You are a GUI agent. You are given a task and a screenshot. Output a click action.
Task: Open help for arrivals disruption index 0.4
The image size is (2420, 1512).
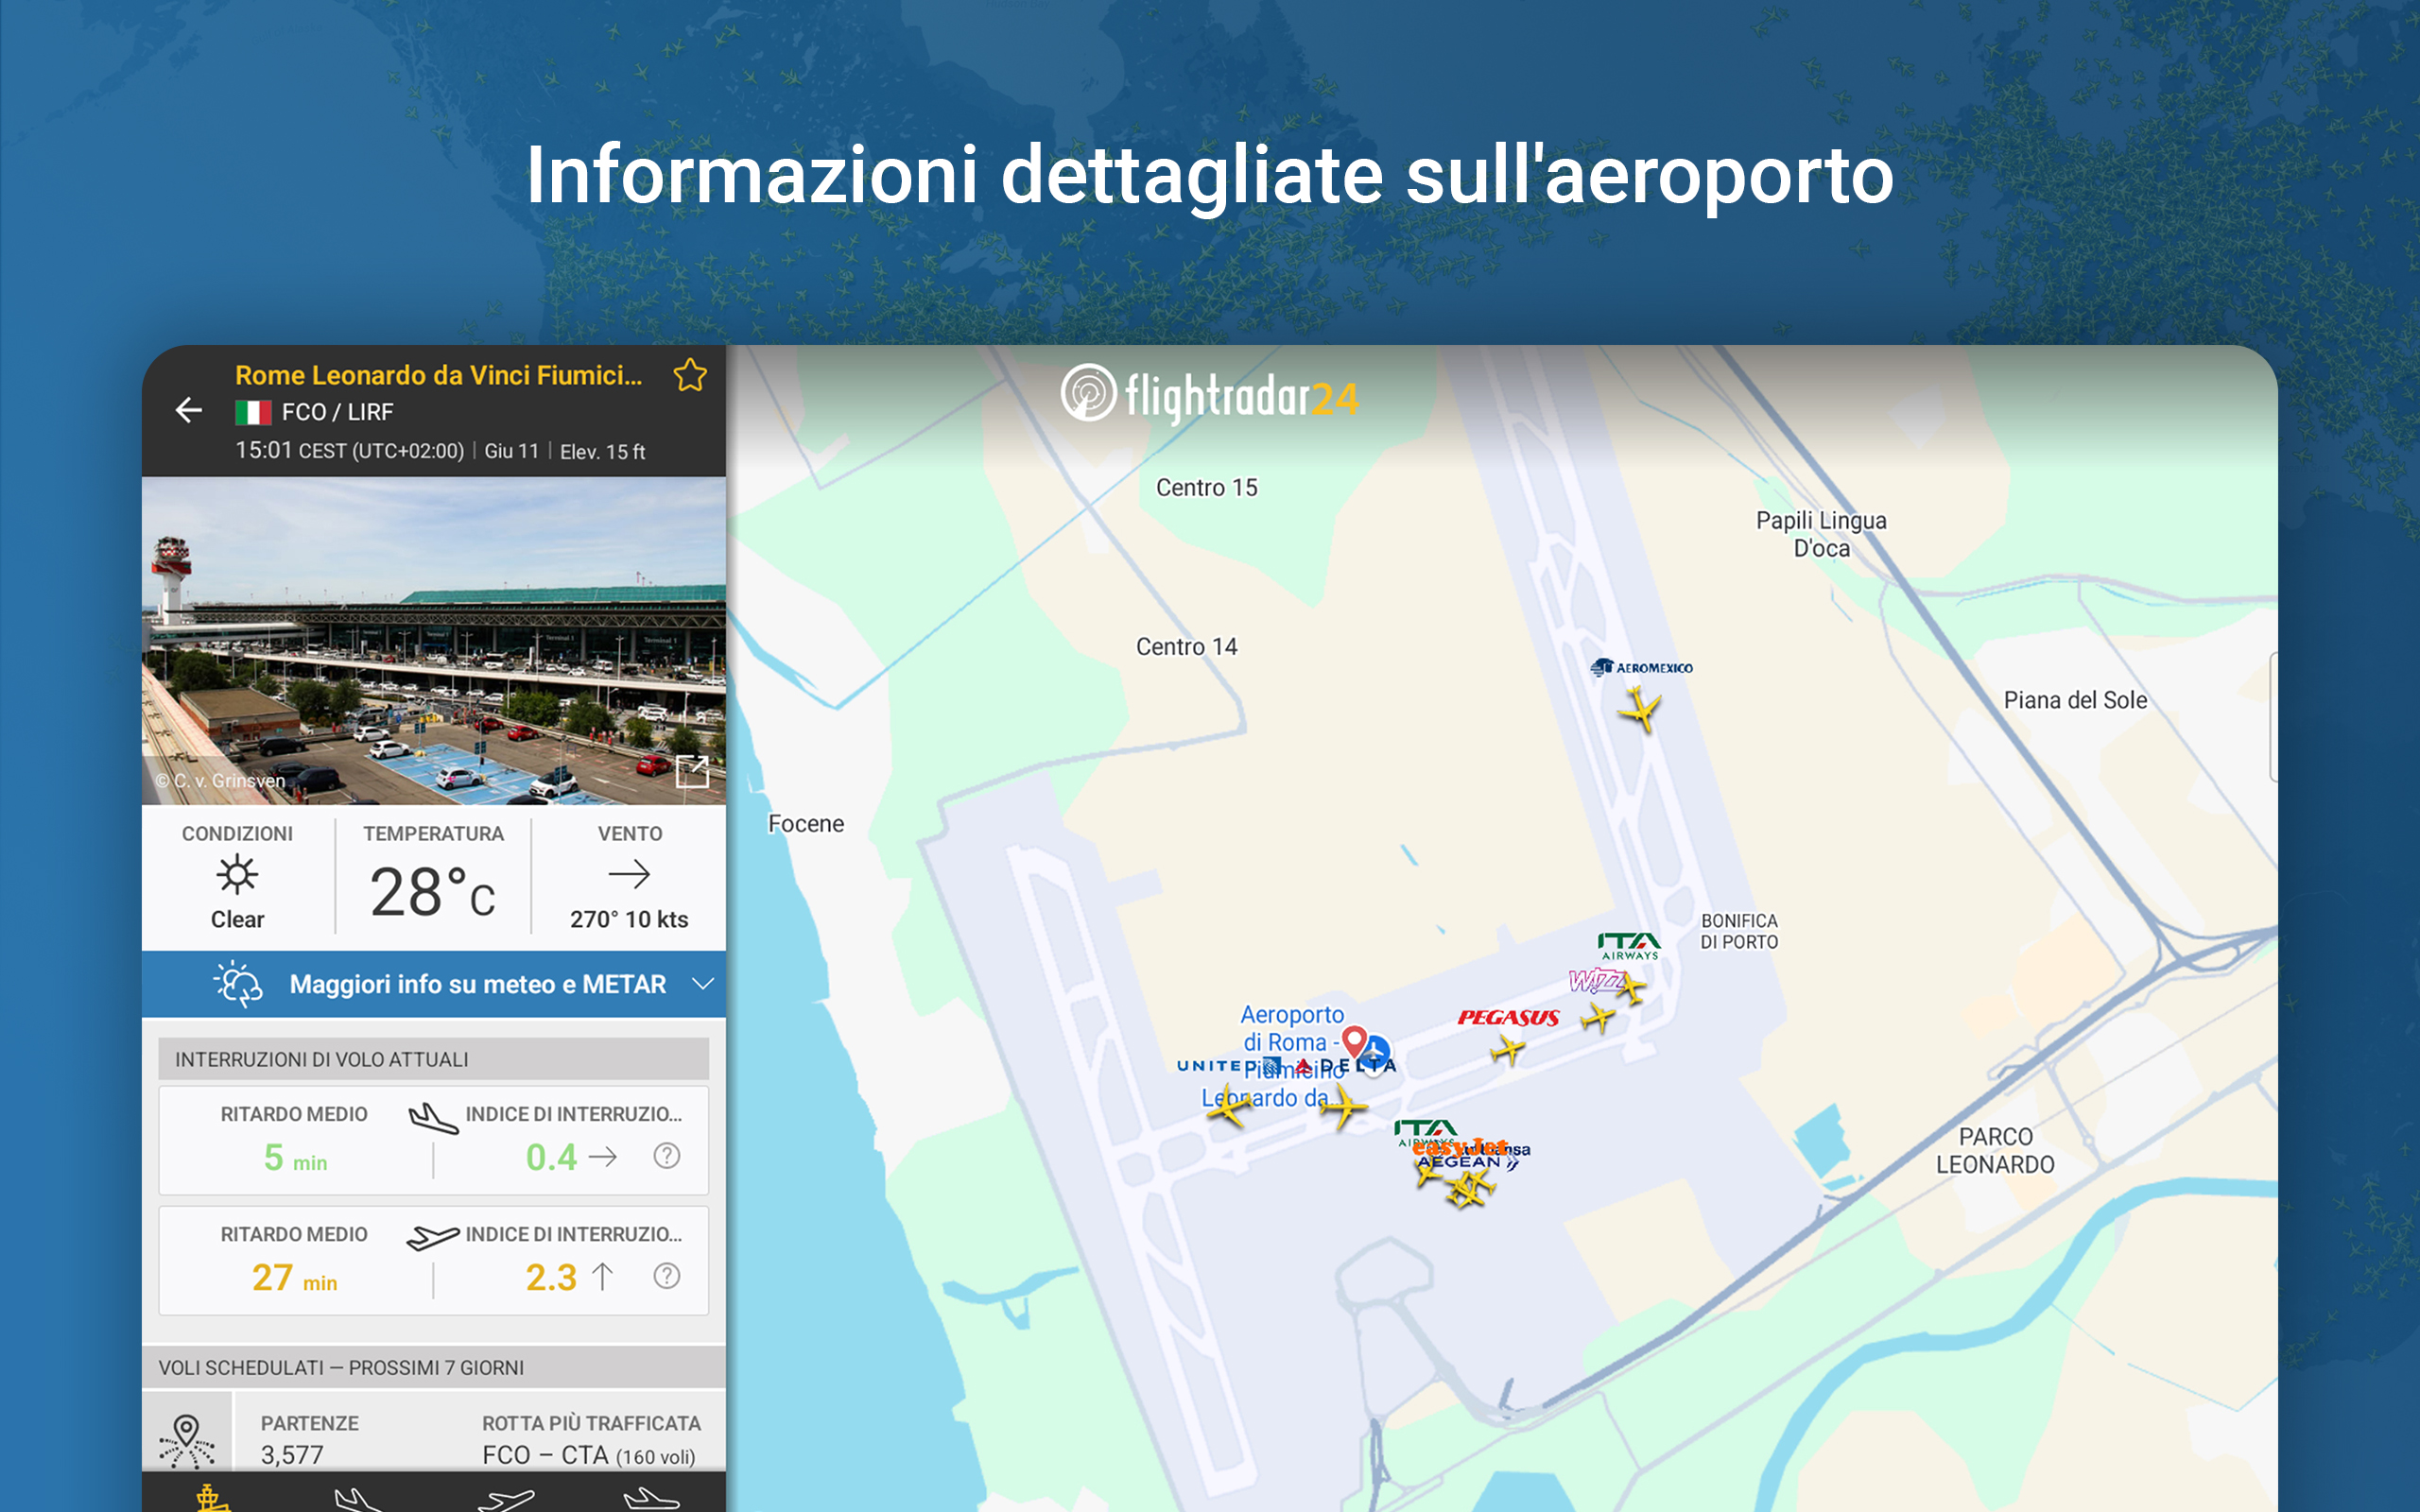tap(667, 1156)
